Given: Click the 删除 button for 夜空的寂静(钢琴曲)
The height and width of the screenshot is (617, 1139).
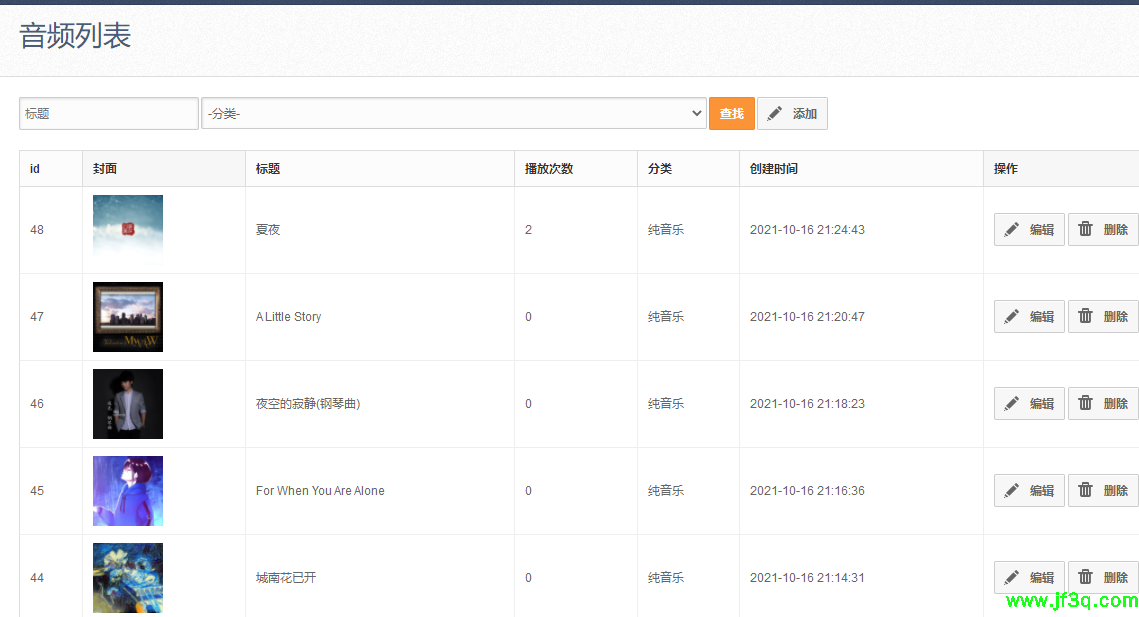Looking at the screenshot, I should tap(1103, 403).
